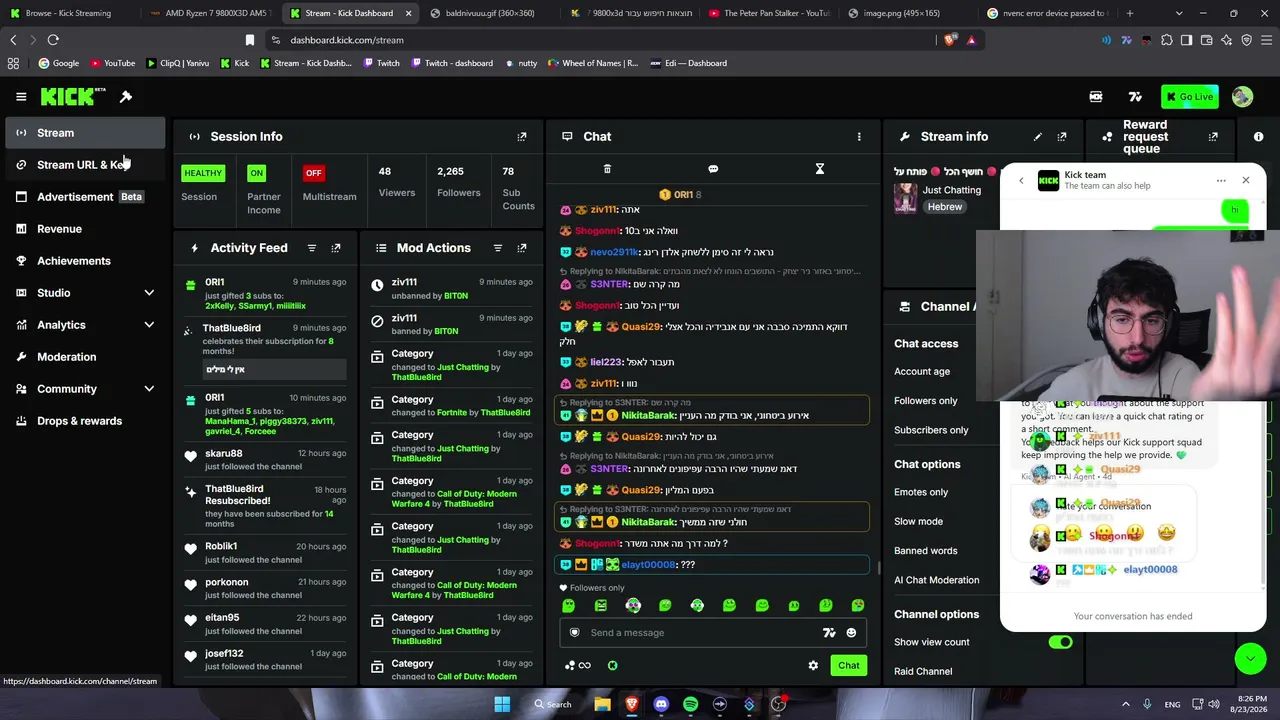This screenshot has width=1280, height=720.
Task: Open the Achievements page
Action: pos(85,261)
